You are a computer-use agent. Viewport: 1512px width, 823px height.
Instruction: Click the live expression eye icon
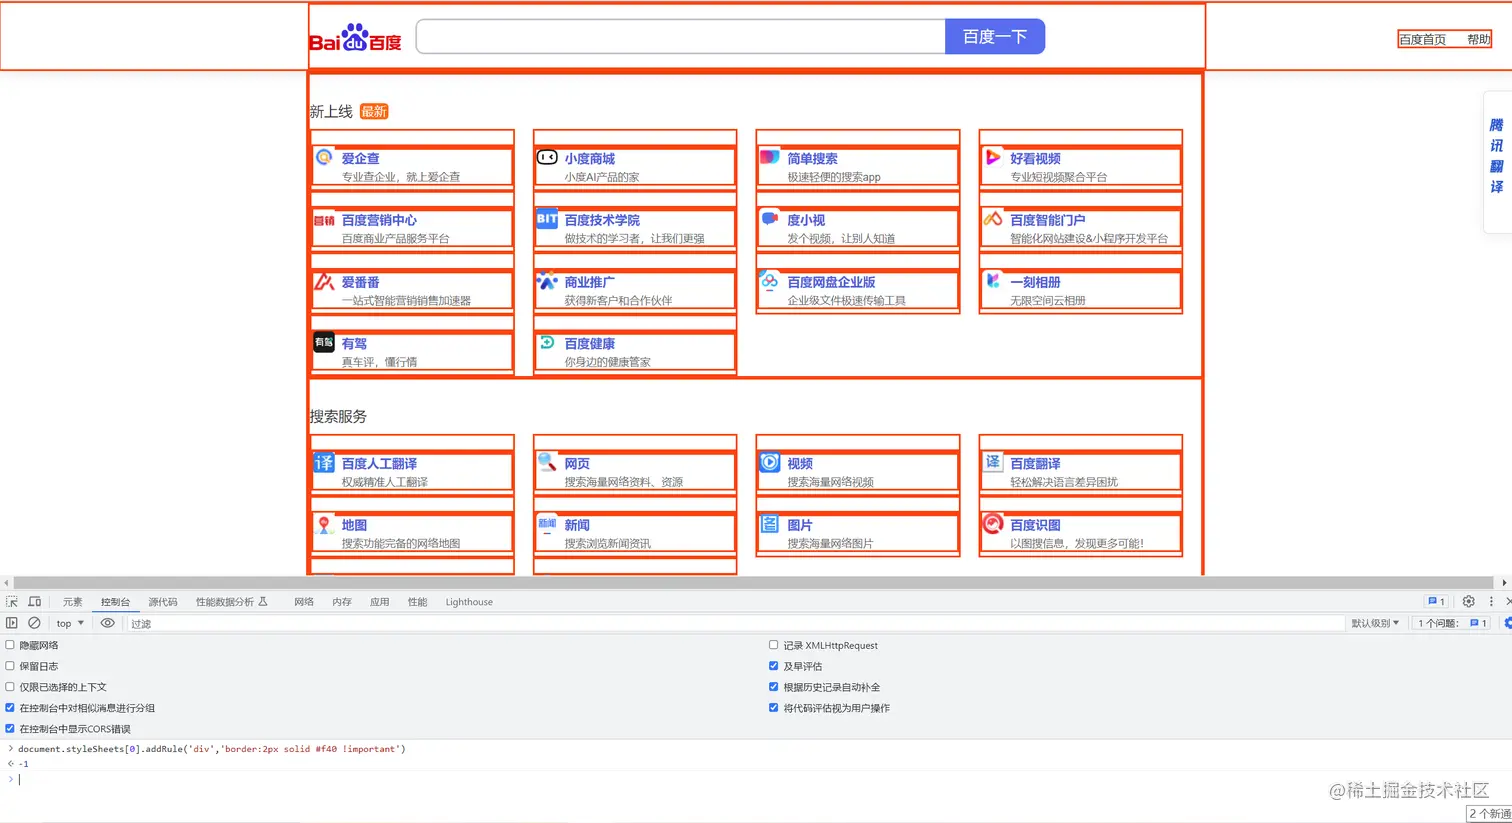pos(107,623)
